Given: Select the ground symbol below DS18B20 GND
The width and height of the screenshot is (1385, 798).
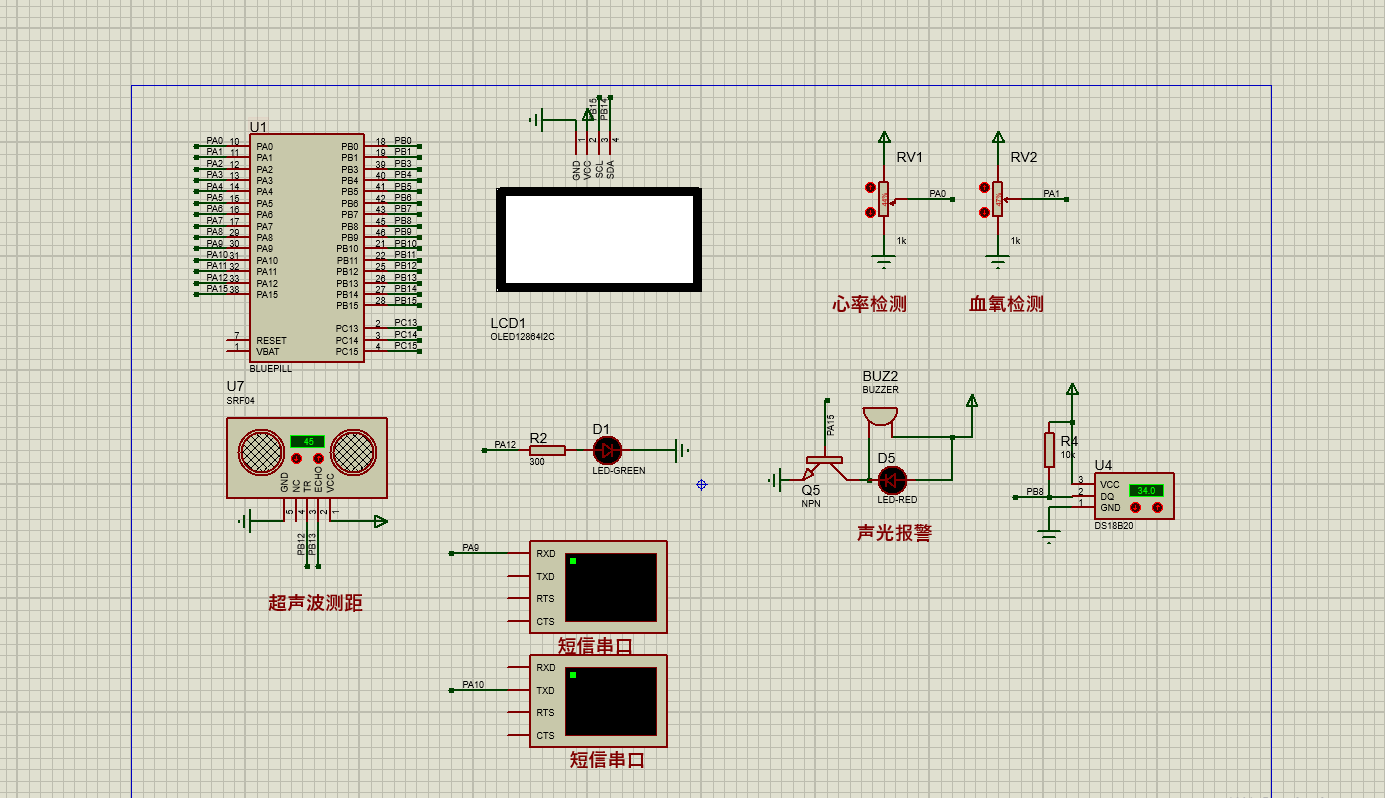Looking at the screenshot, I should tap(1049, 537).
